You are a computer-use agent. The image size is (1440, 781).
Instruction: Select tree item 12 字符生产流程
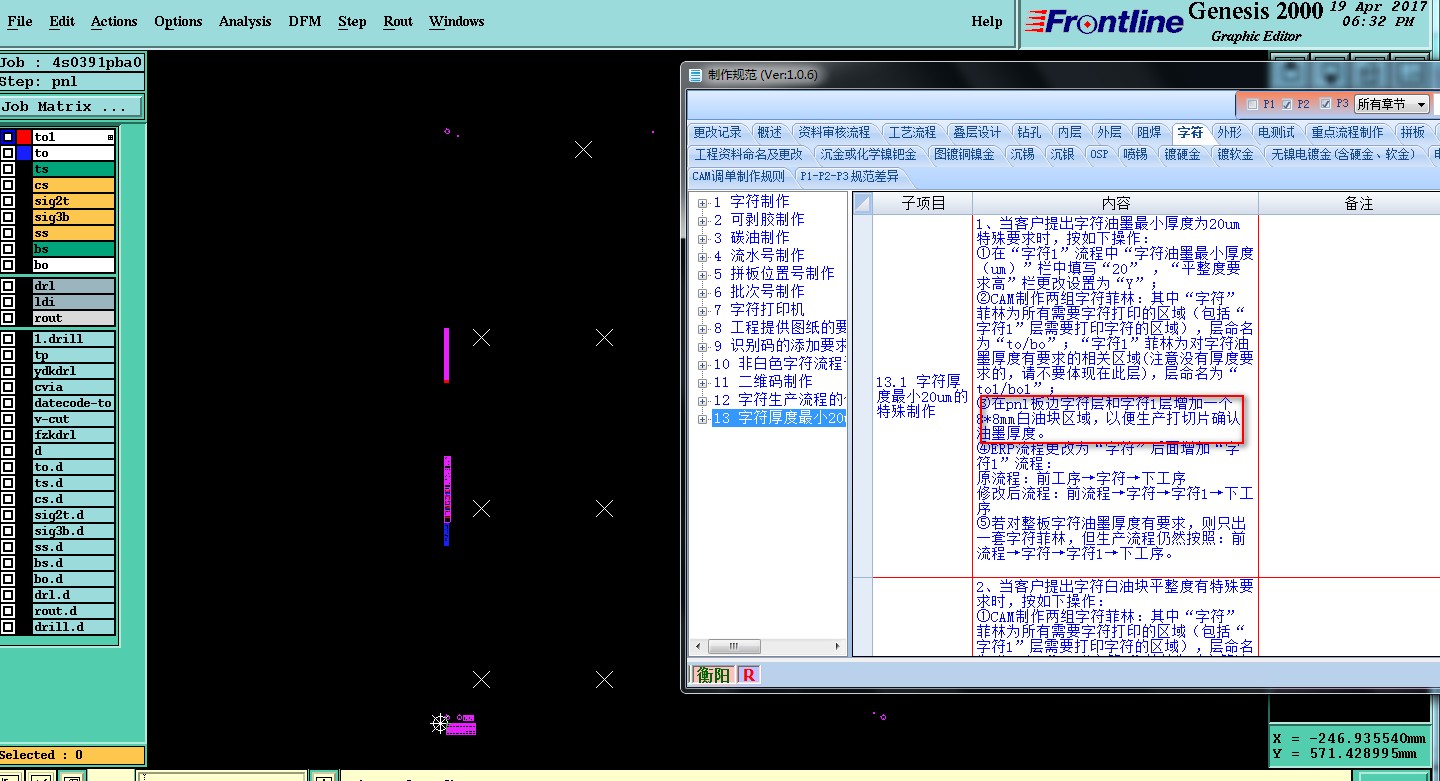[780, 400]
